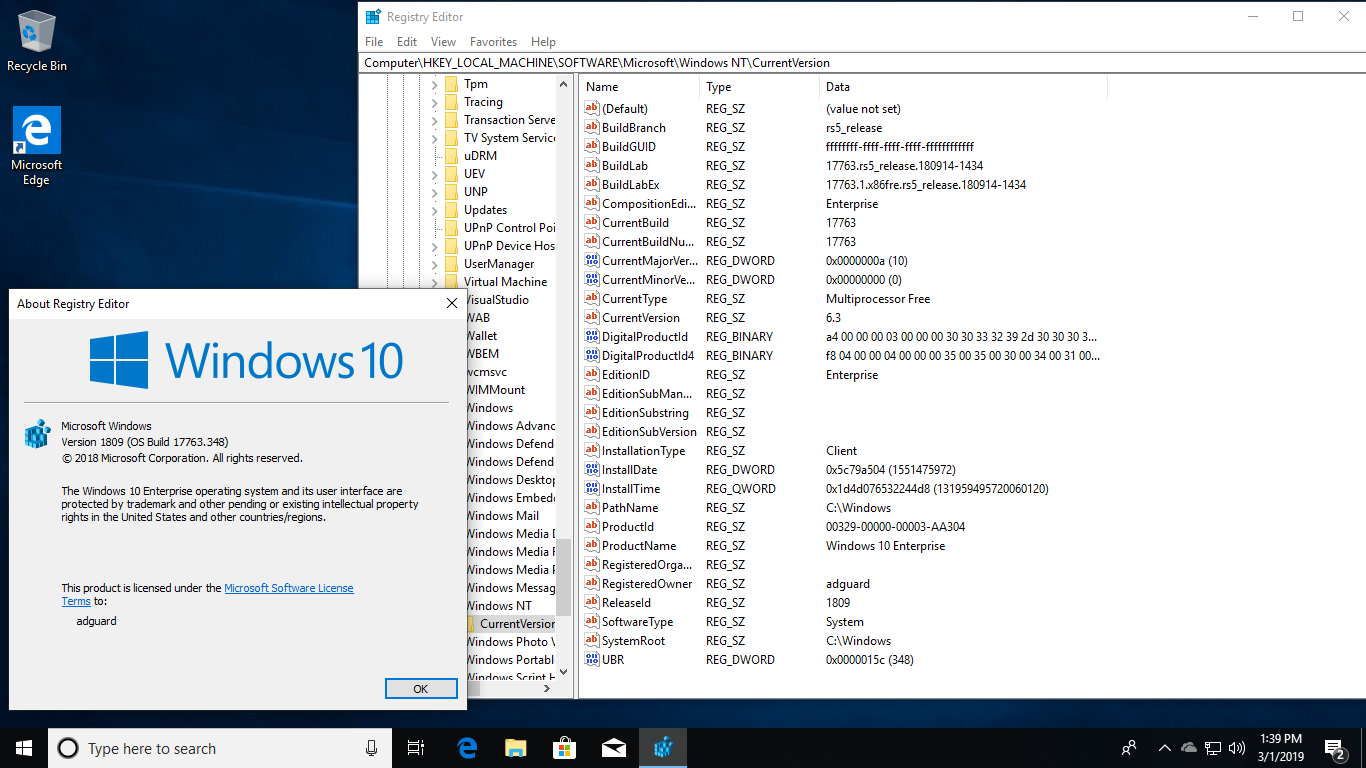Open the File menu
This screenshot has height=768, width=1366.
374,42
